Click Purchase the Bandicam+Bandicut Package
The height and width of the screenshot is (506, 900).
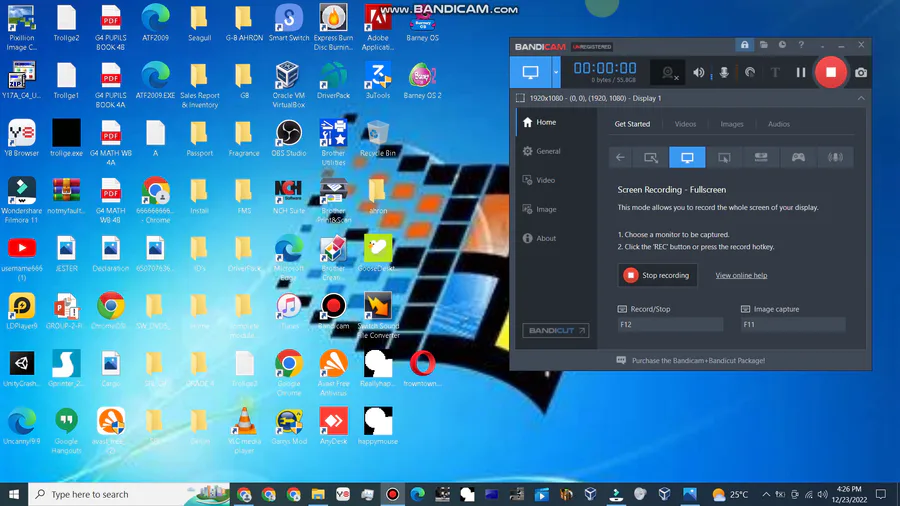point(698,361)
